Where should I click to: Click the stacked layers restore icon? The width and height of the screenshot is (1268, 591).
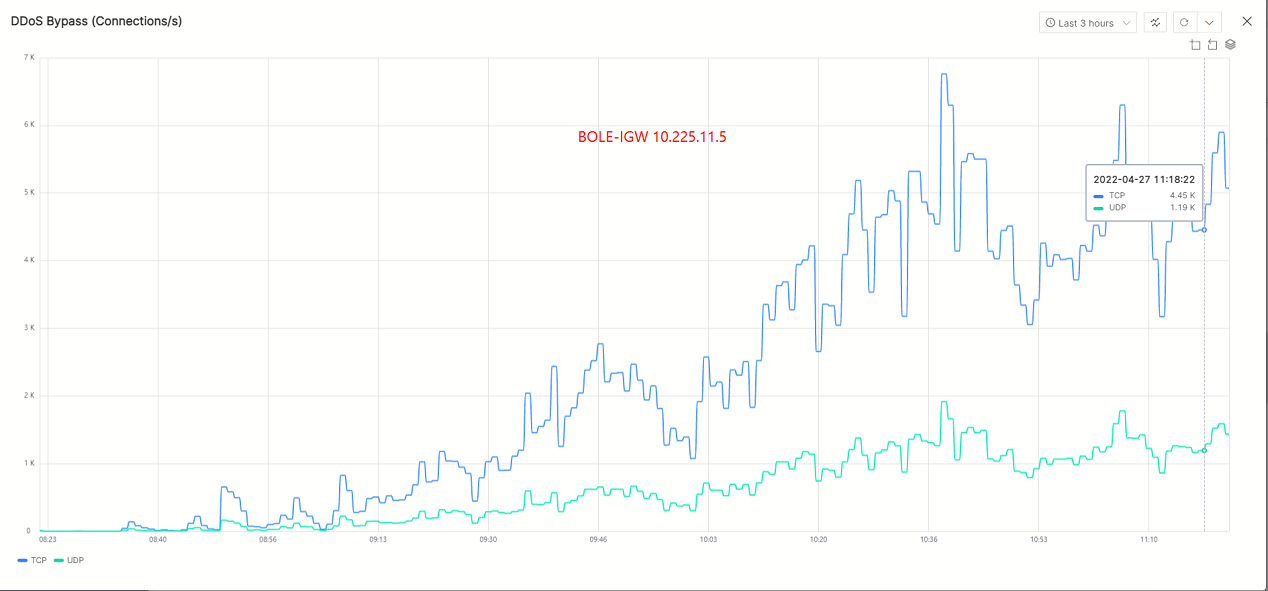point(1230,45)
